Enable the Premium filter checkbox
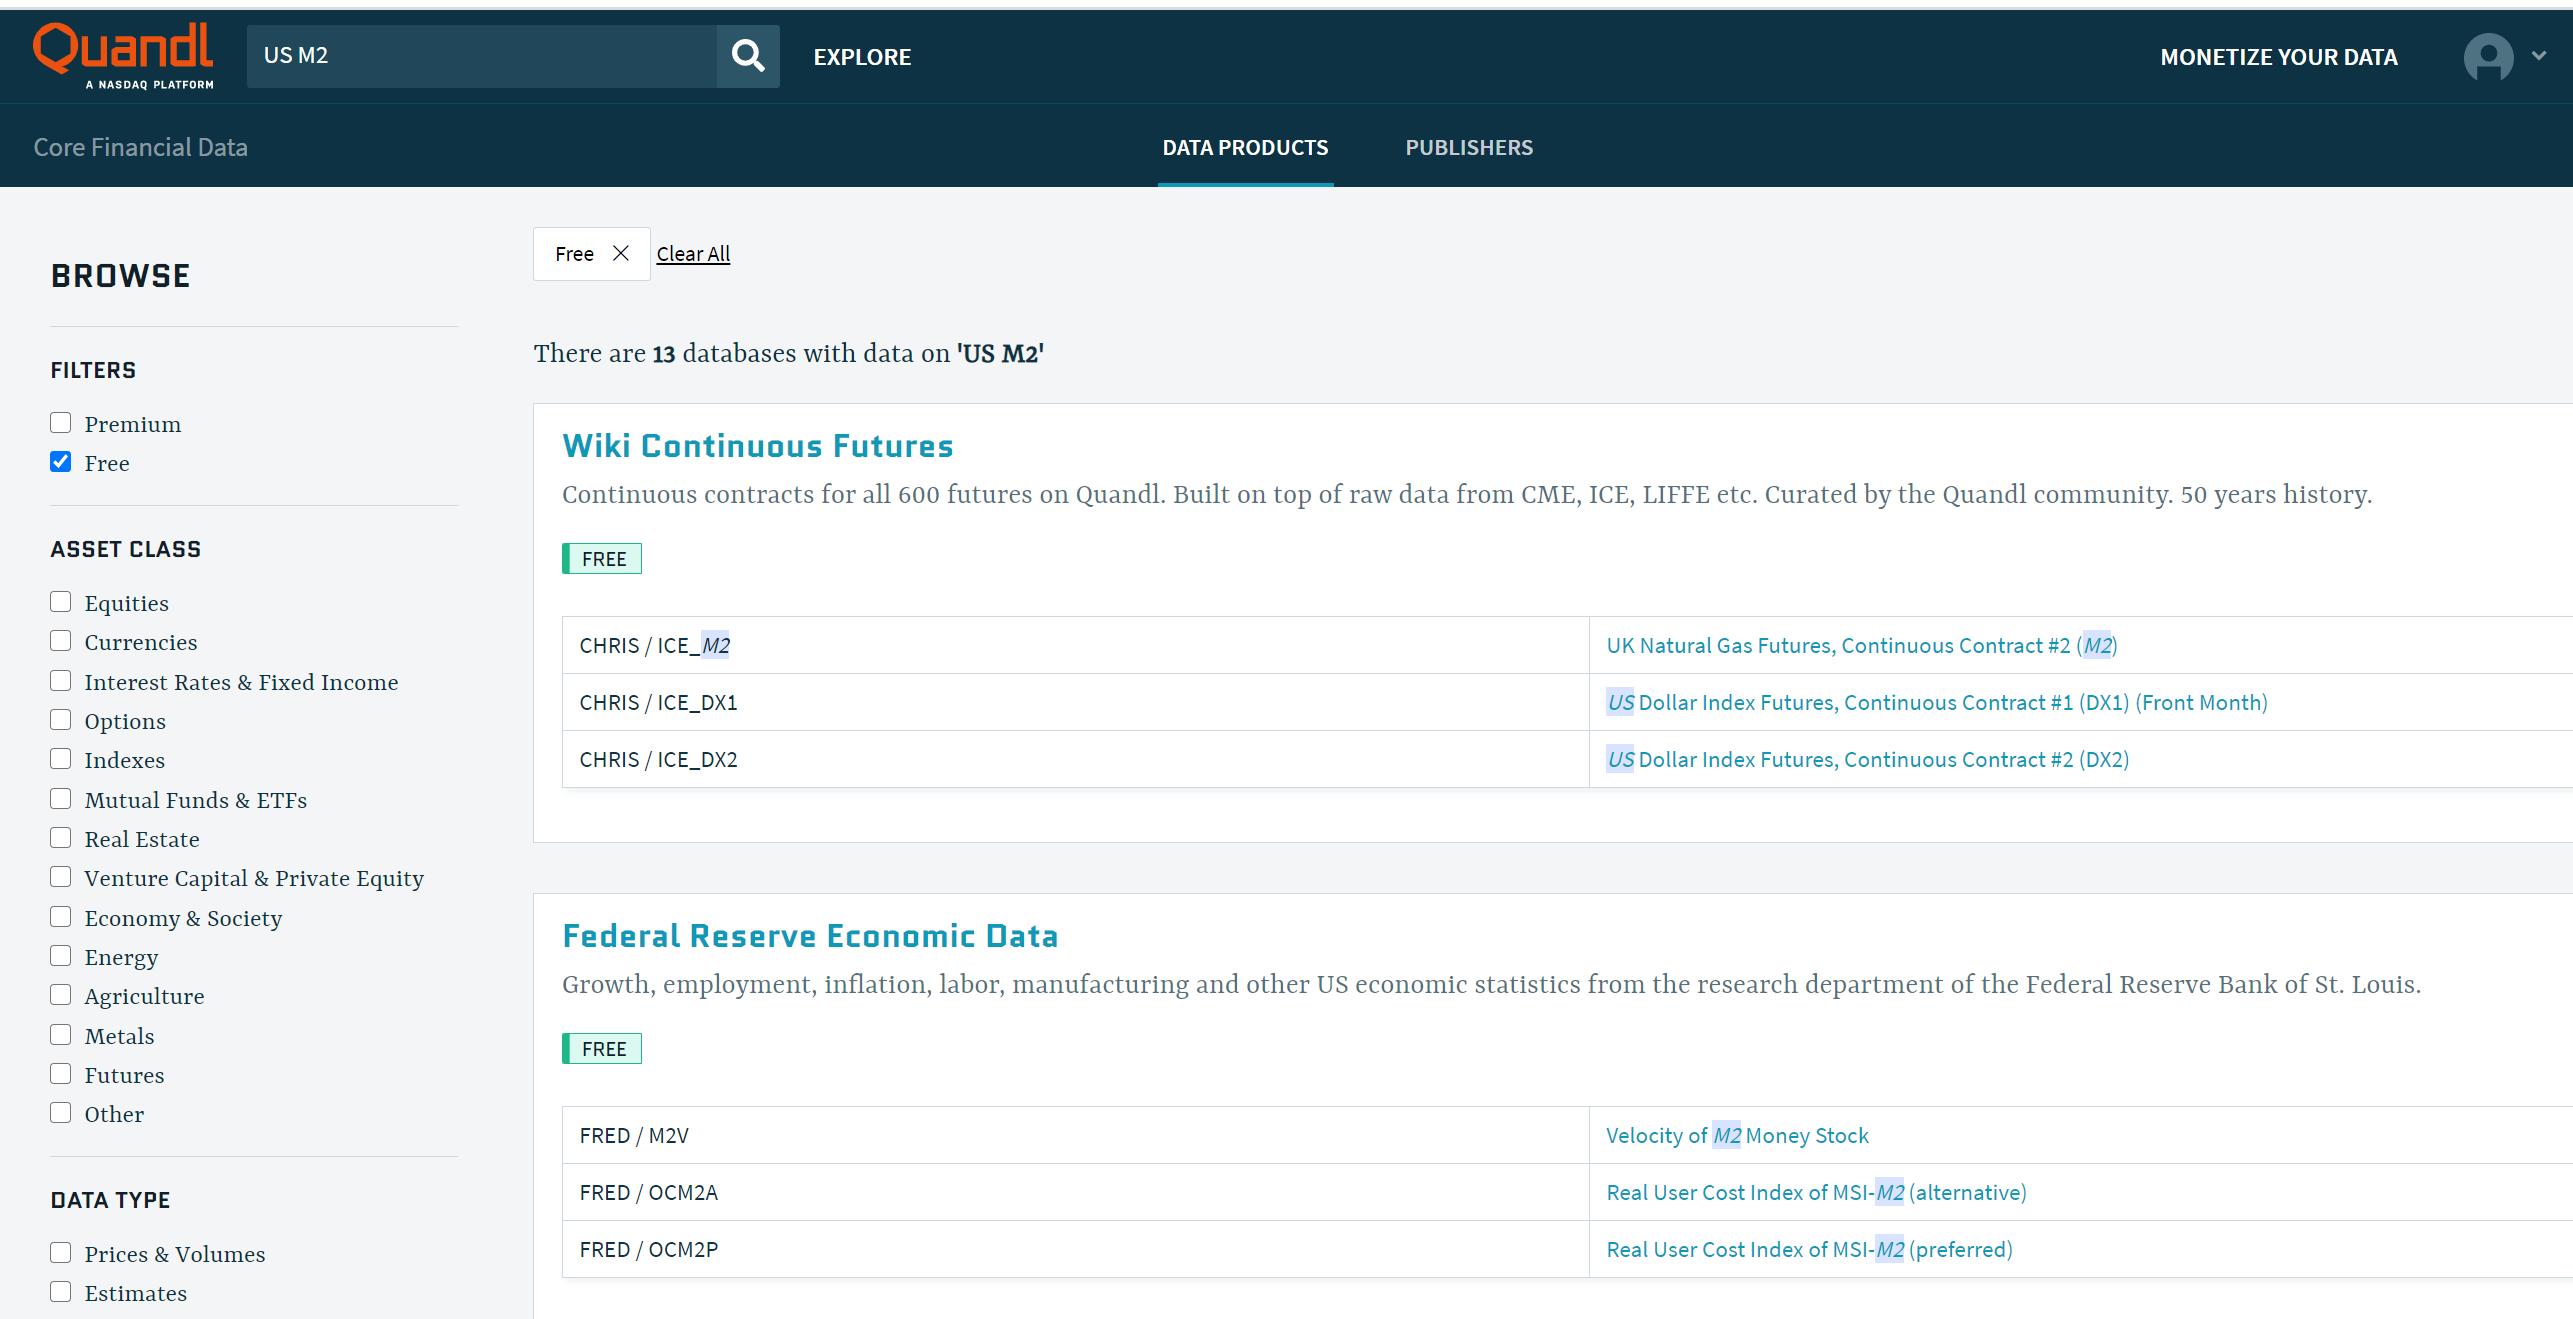 pos(61,423)
